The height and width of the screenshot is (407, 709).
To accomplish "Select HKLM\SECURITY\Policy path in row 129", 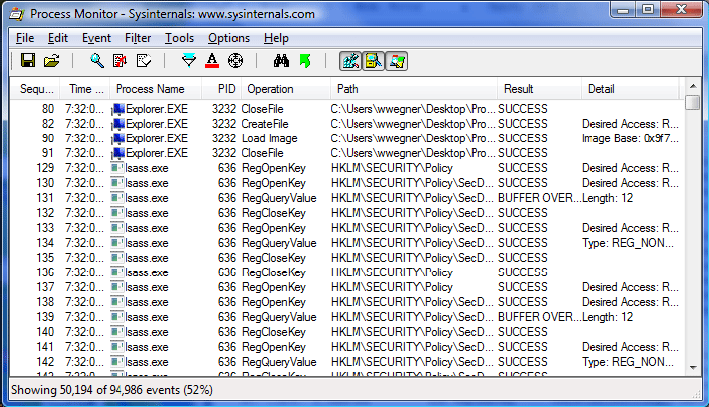I will (x=392, y=168).
